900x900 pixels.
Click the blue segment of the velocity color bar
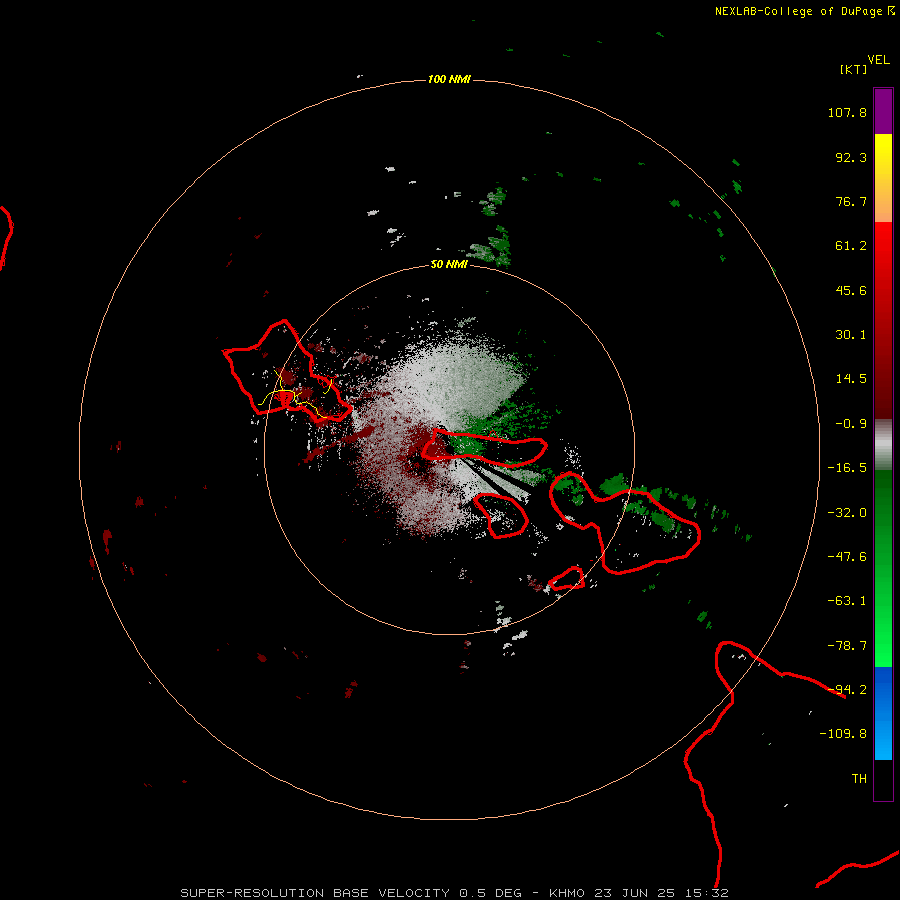[883, 713]
